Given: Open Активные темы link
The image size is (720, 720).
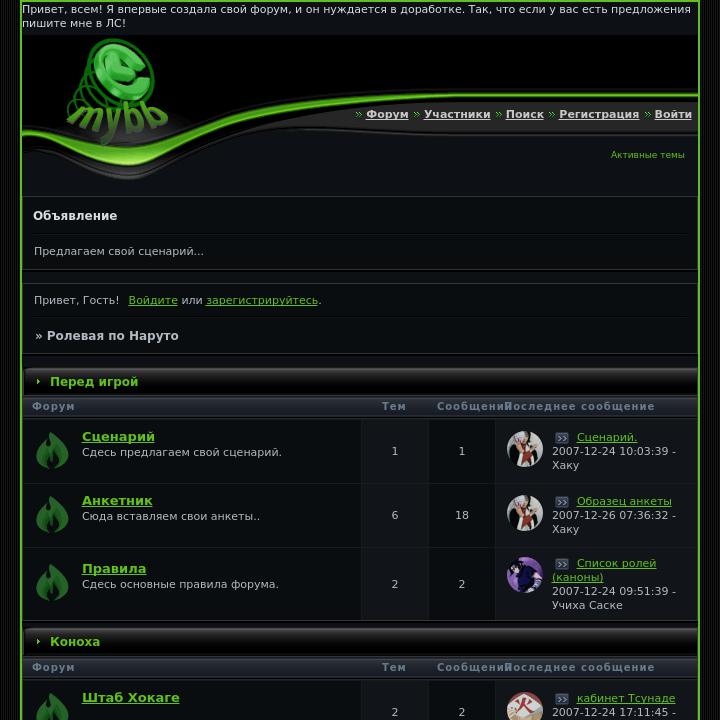Looking at the screenshot, I should (x=647, y=155).
